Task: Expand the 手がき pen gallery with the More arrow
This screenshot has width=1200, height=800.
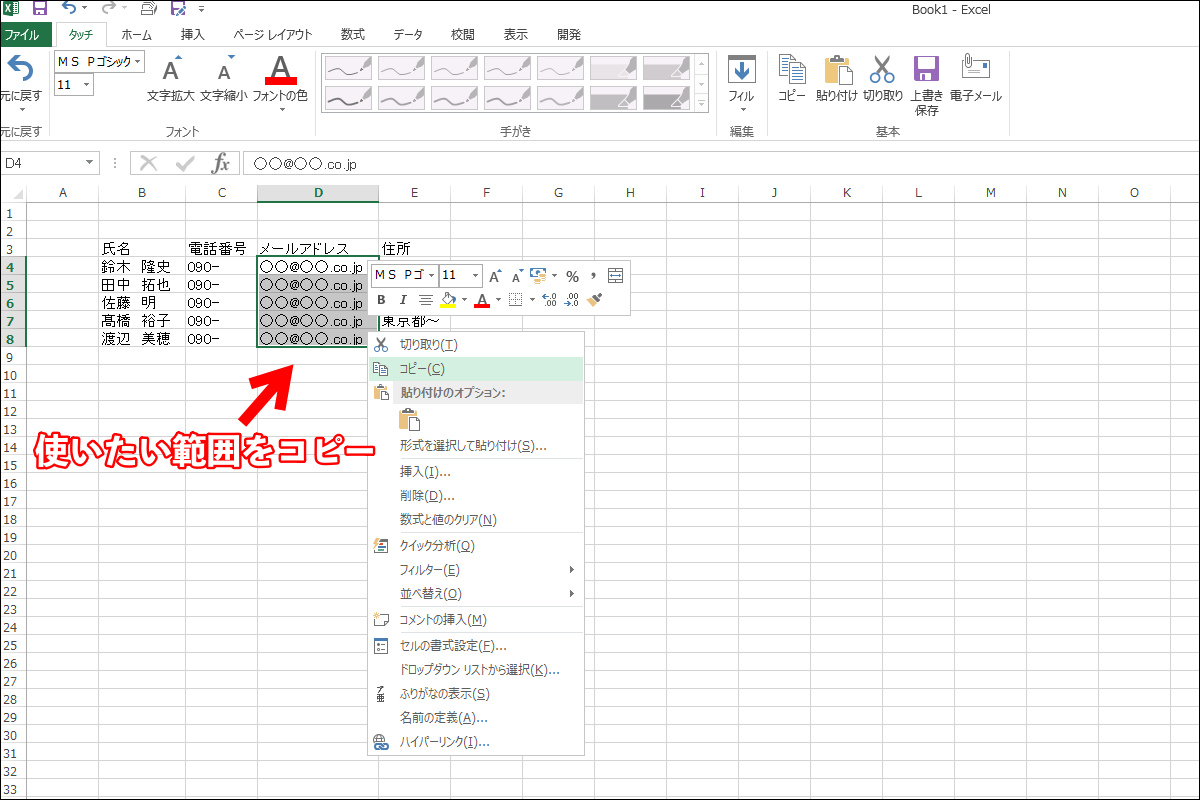Action: pos(702,104)
